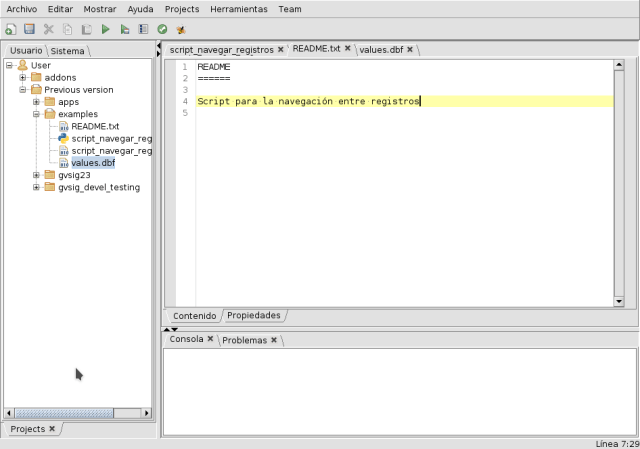Switch to the Problemas tab

244,340
